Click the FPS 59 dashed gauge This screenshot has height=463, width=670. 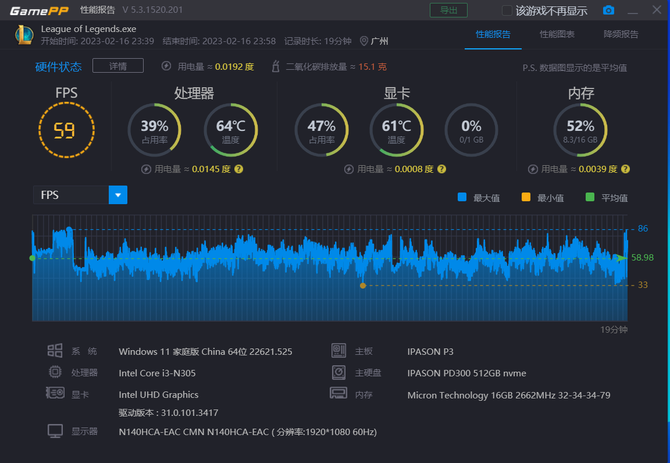pos(66,130)
